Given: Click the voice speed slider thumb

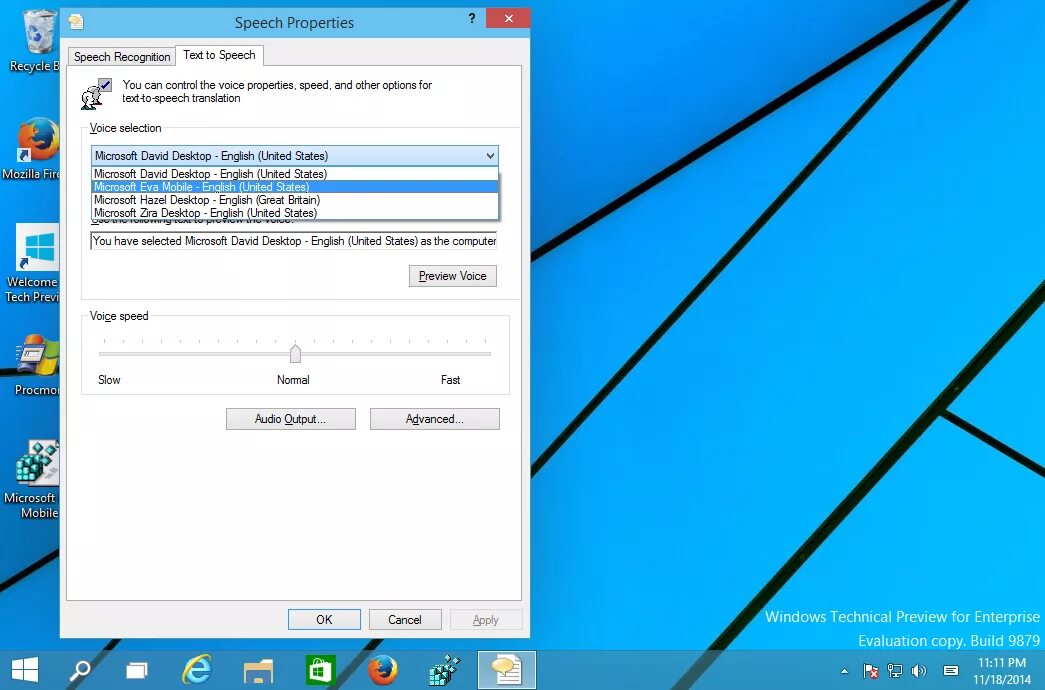Looking at the screenshot, I should [x=295, y=353].
